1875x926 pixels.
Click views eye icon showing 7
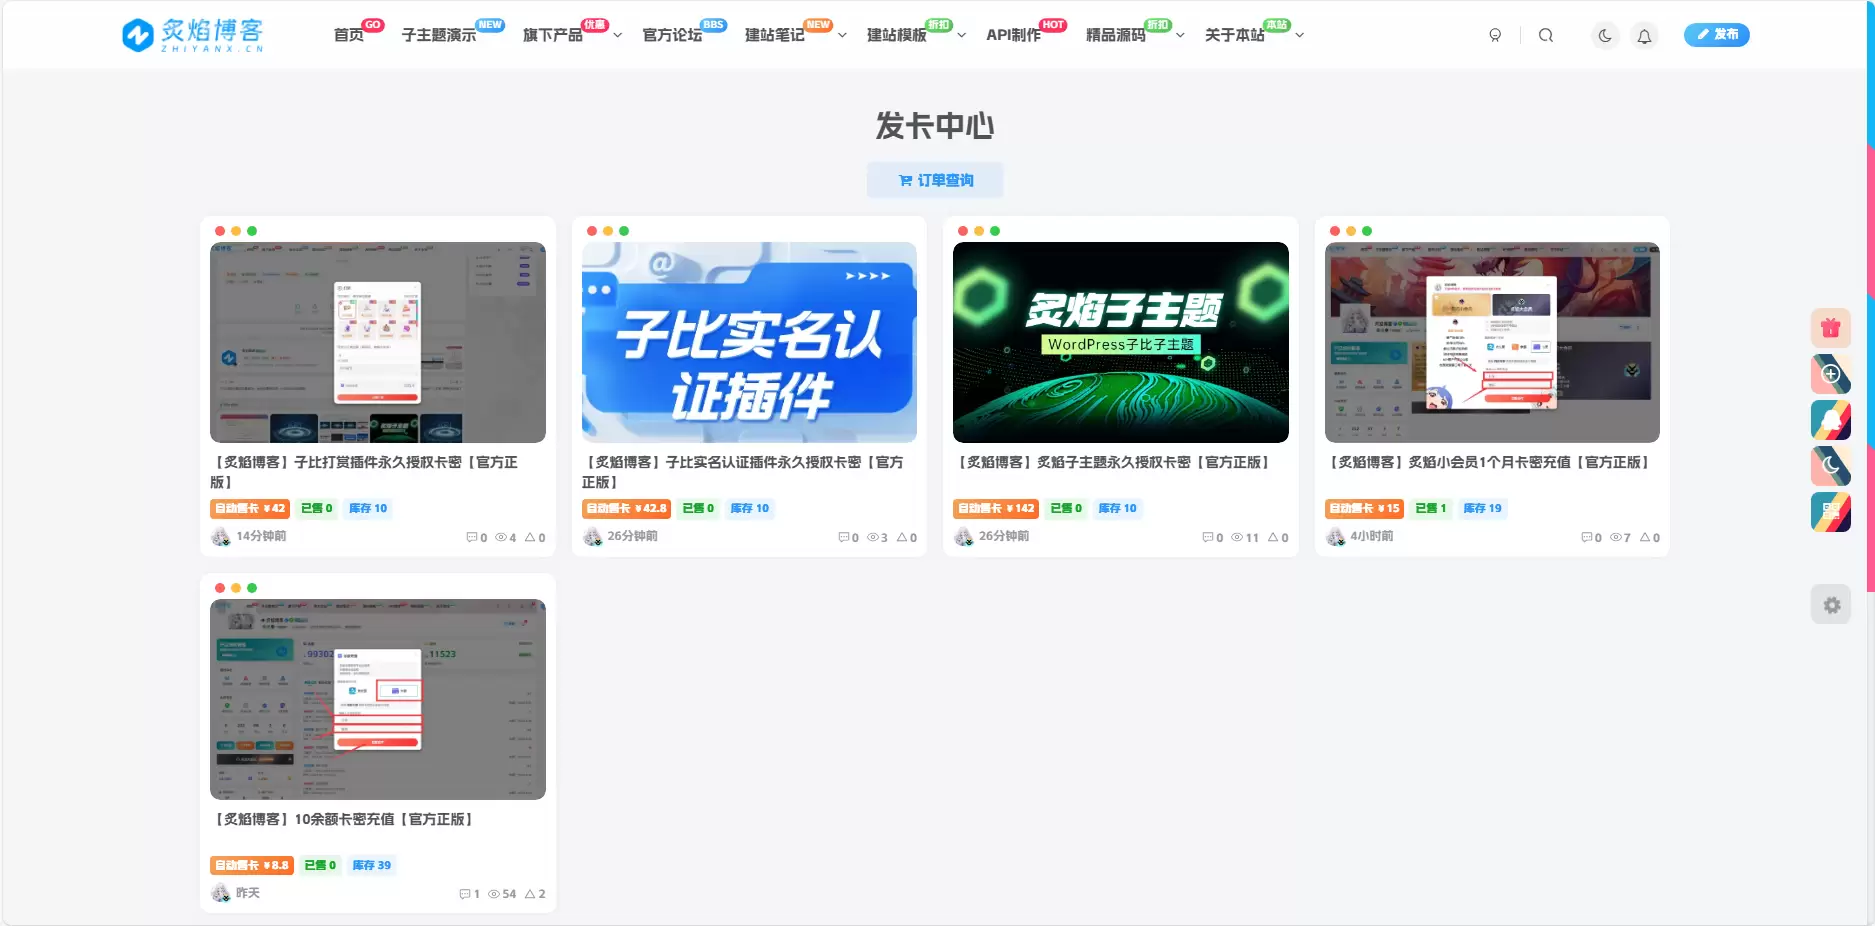click(x=1616, y=538)
